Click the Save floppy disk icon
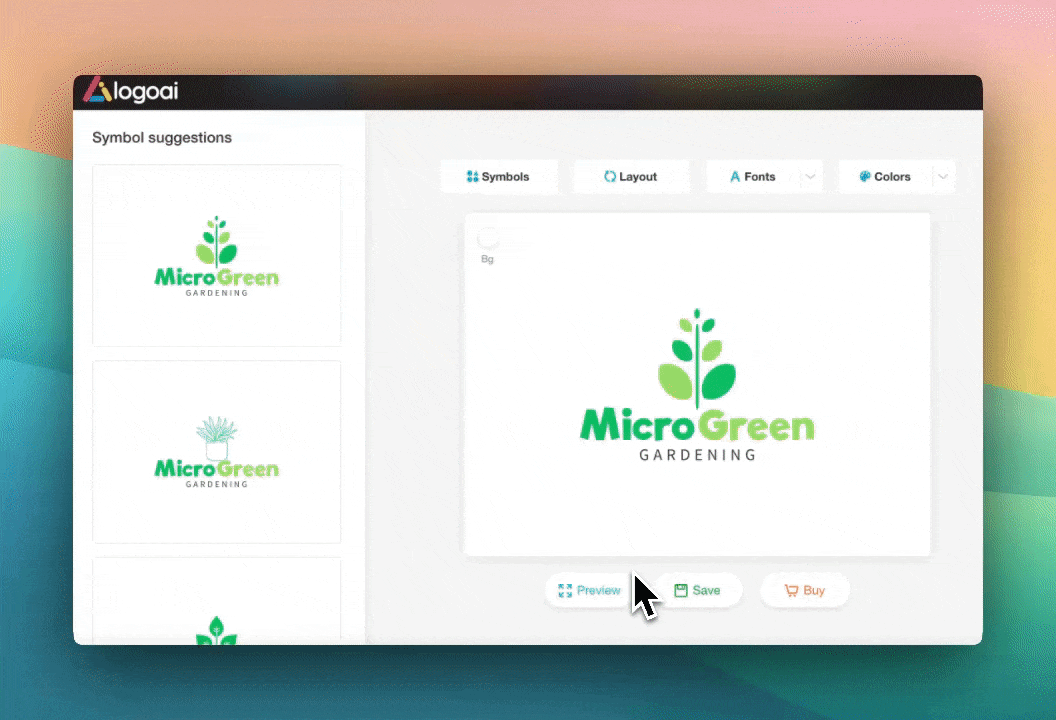Viewport: 1056px width, 720px height. tap(681, 590)
